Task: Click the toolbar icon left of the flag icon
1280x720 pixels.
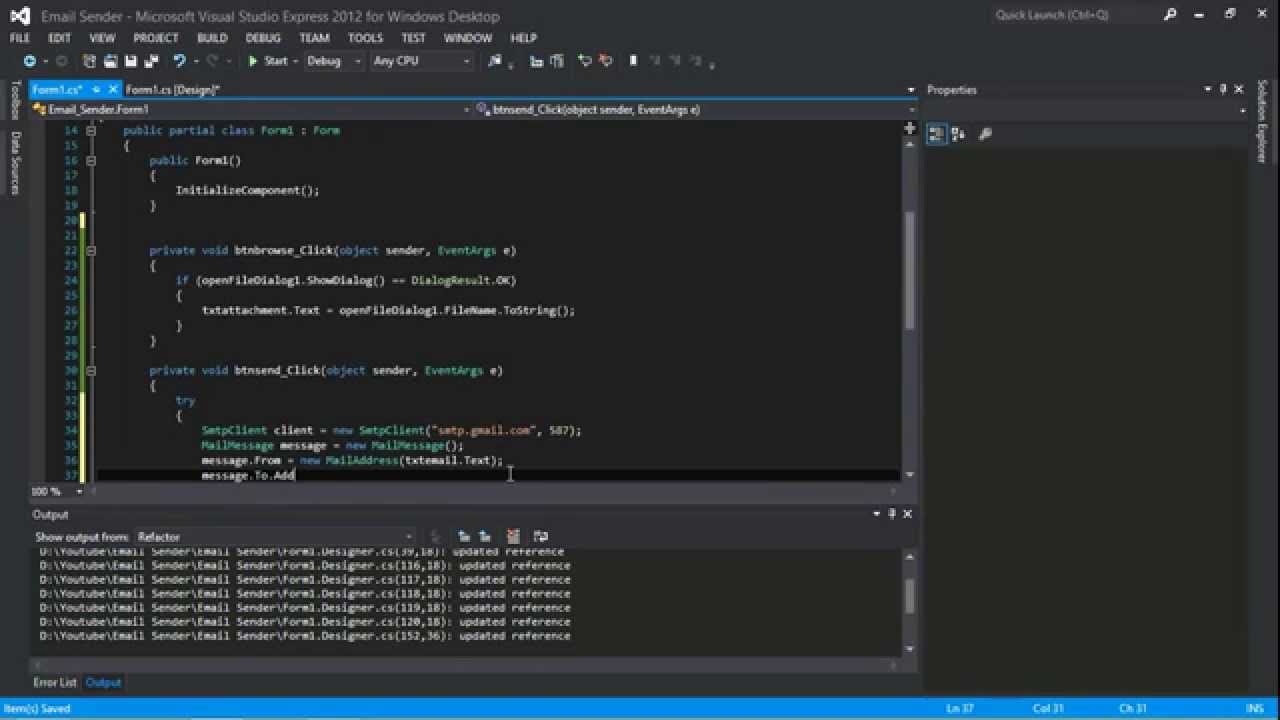Action: click(605, 61)
